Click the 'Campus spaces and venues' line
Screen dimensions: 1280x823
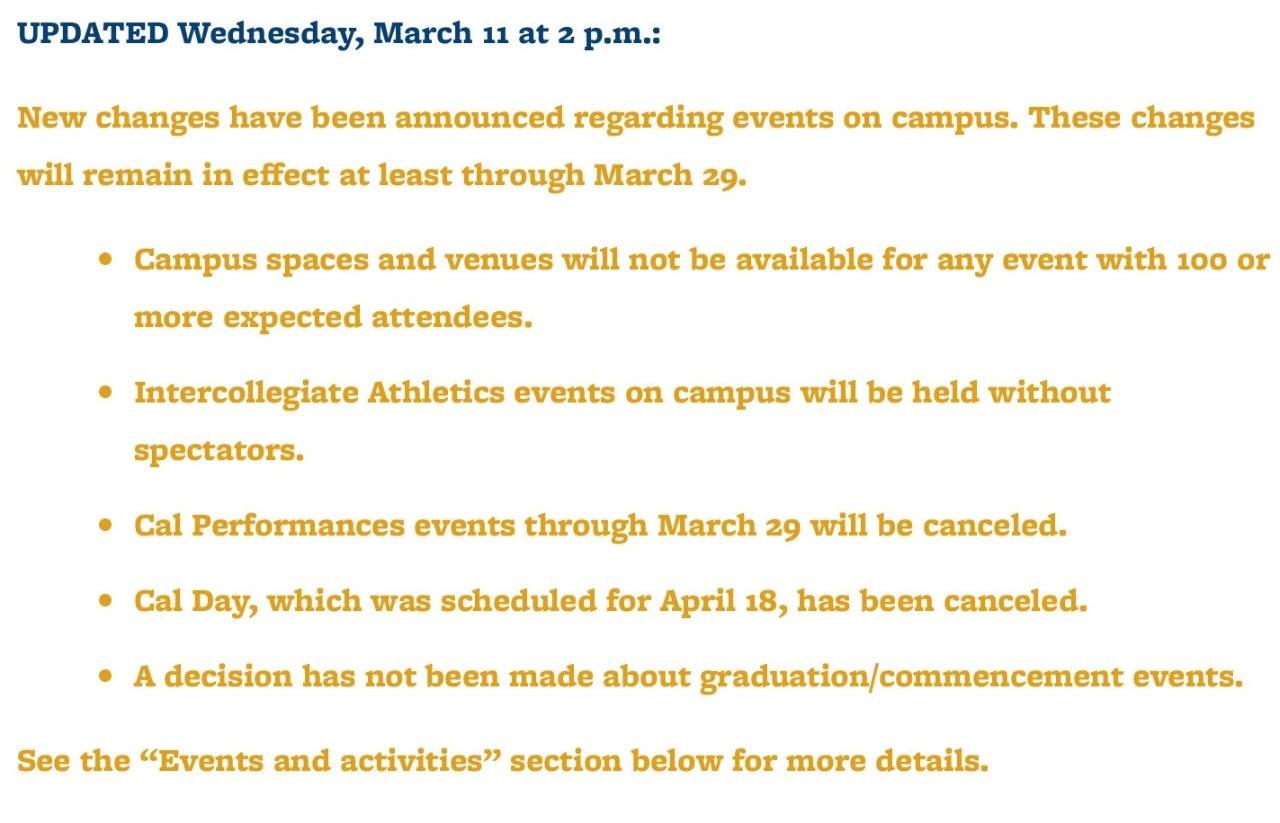(702, 260)
